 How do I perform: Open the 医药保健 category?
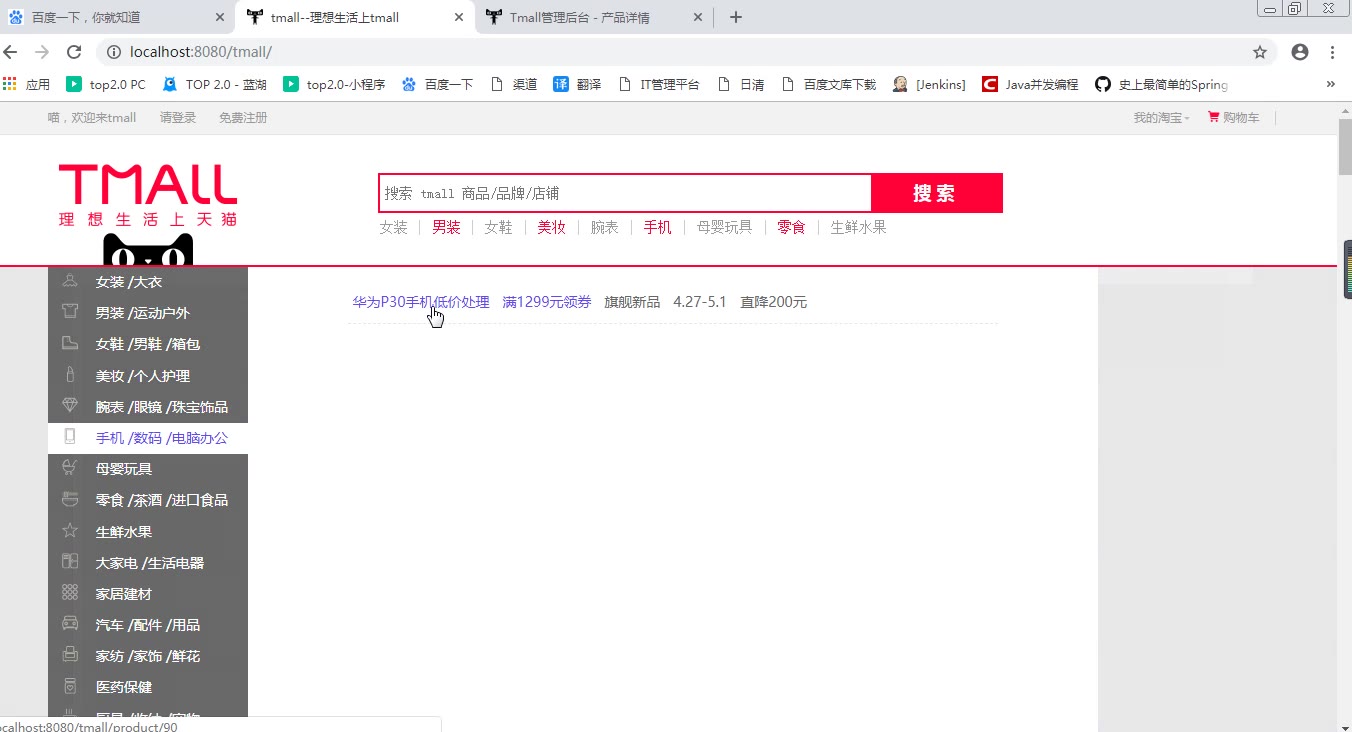tap(124, 687)
